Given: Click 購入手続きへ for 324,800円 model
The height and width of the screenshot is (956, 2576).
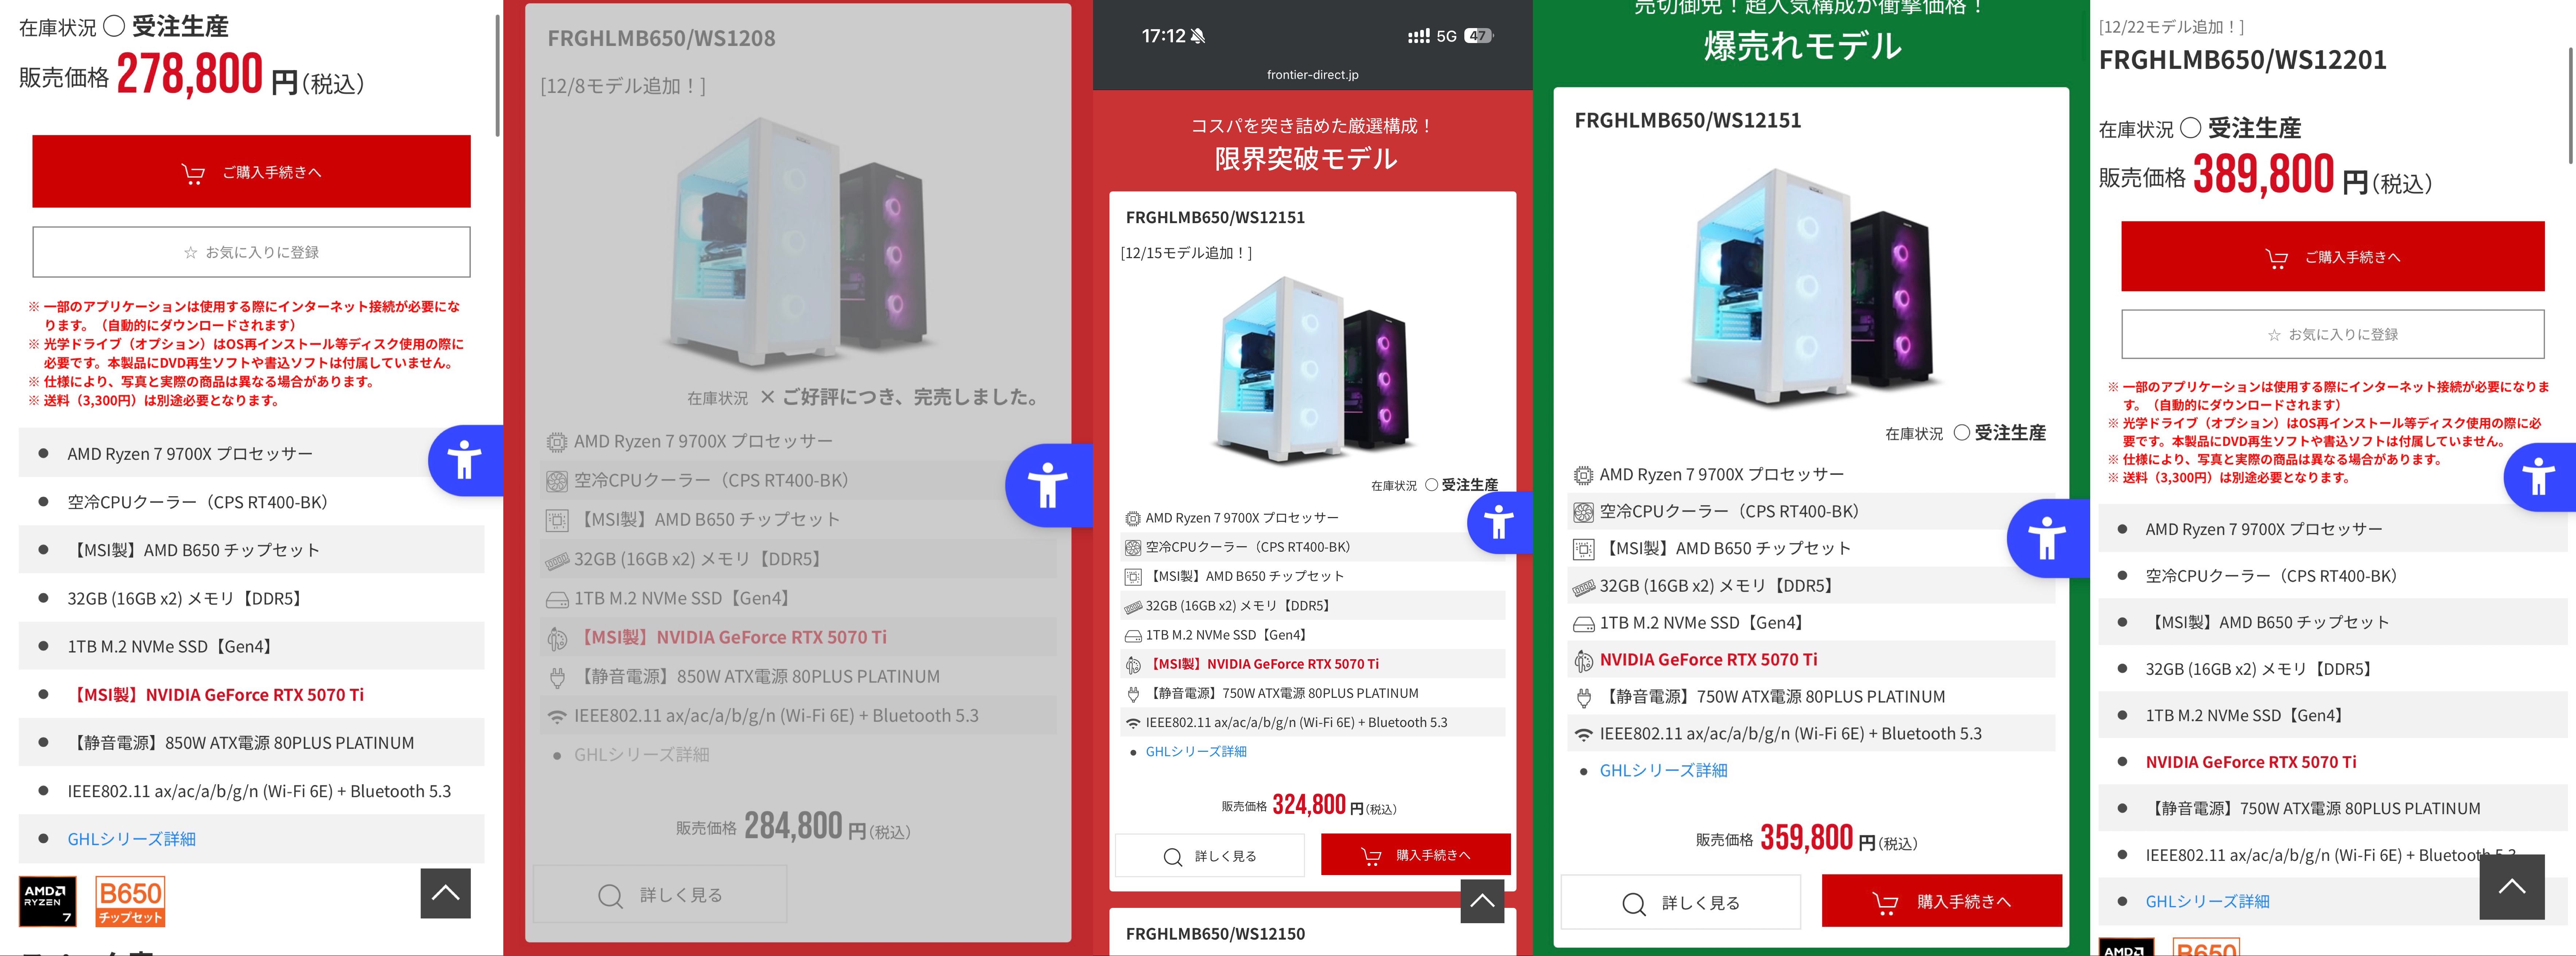Looking at the screenshot, I should click(x=1415, y=855).
